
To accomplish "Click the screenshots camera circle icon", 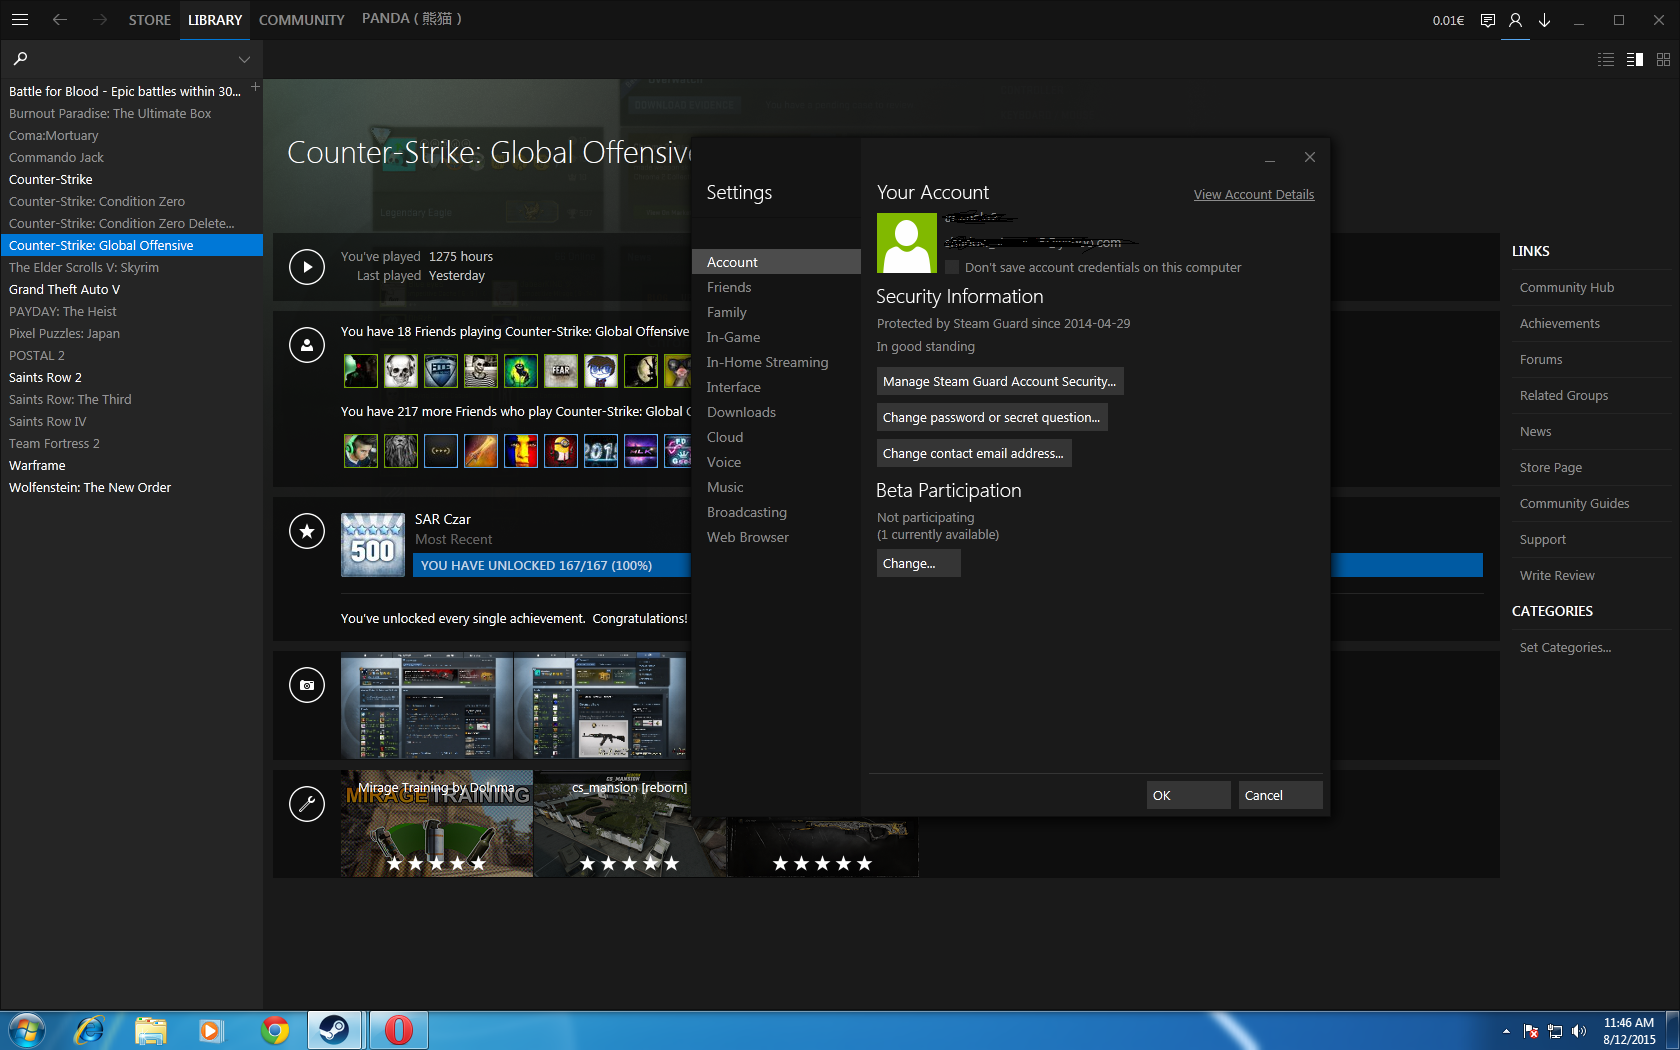I will tap(307, 685).
